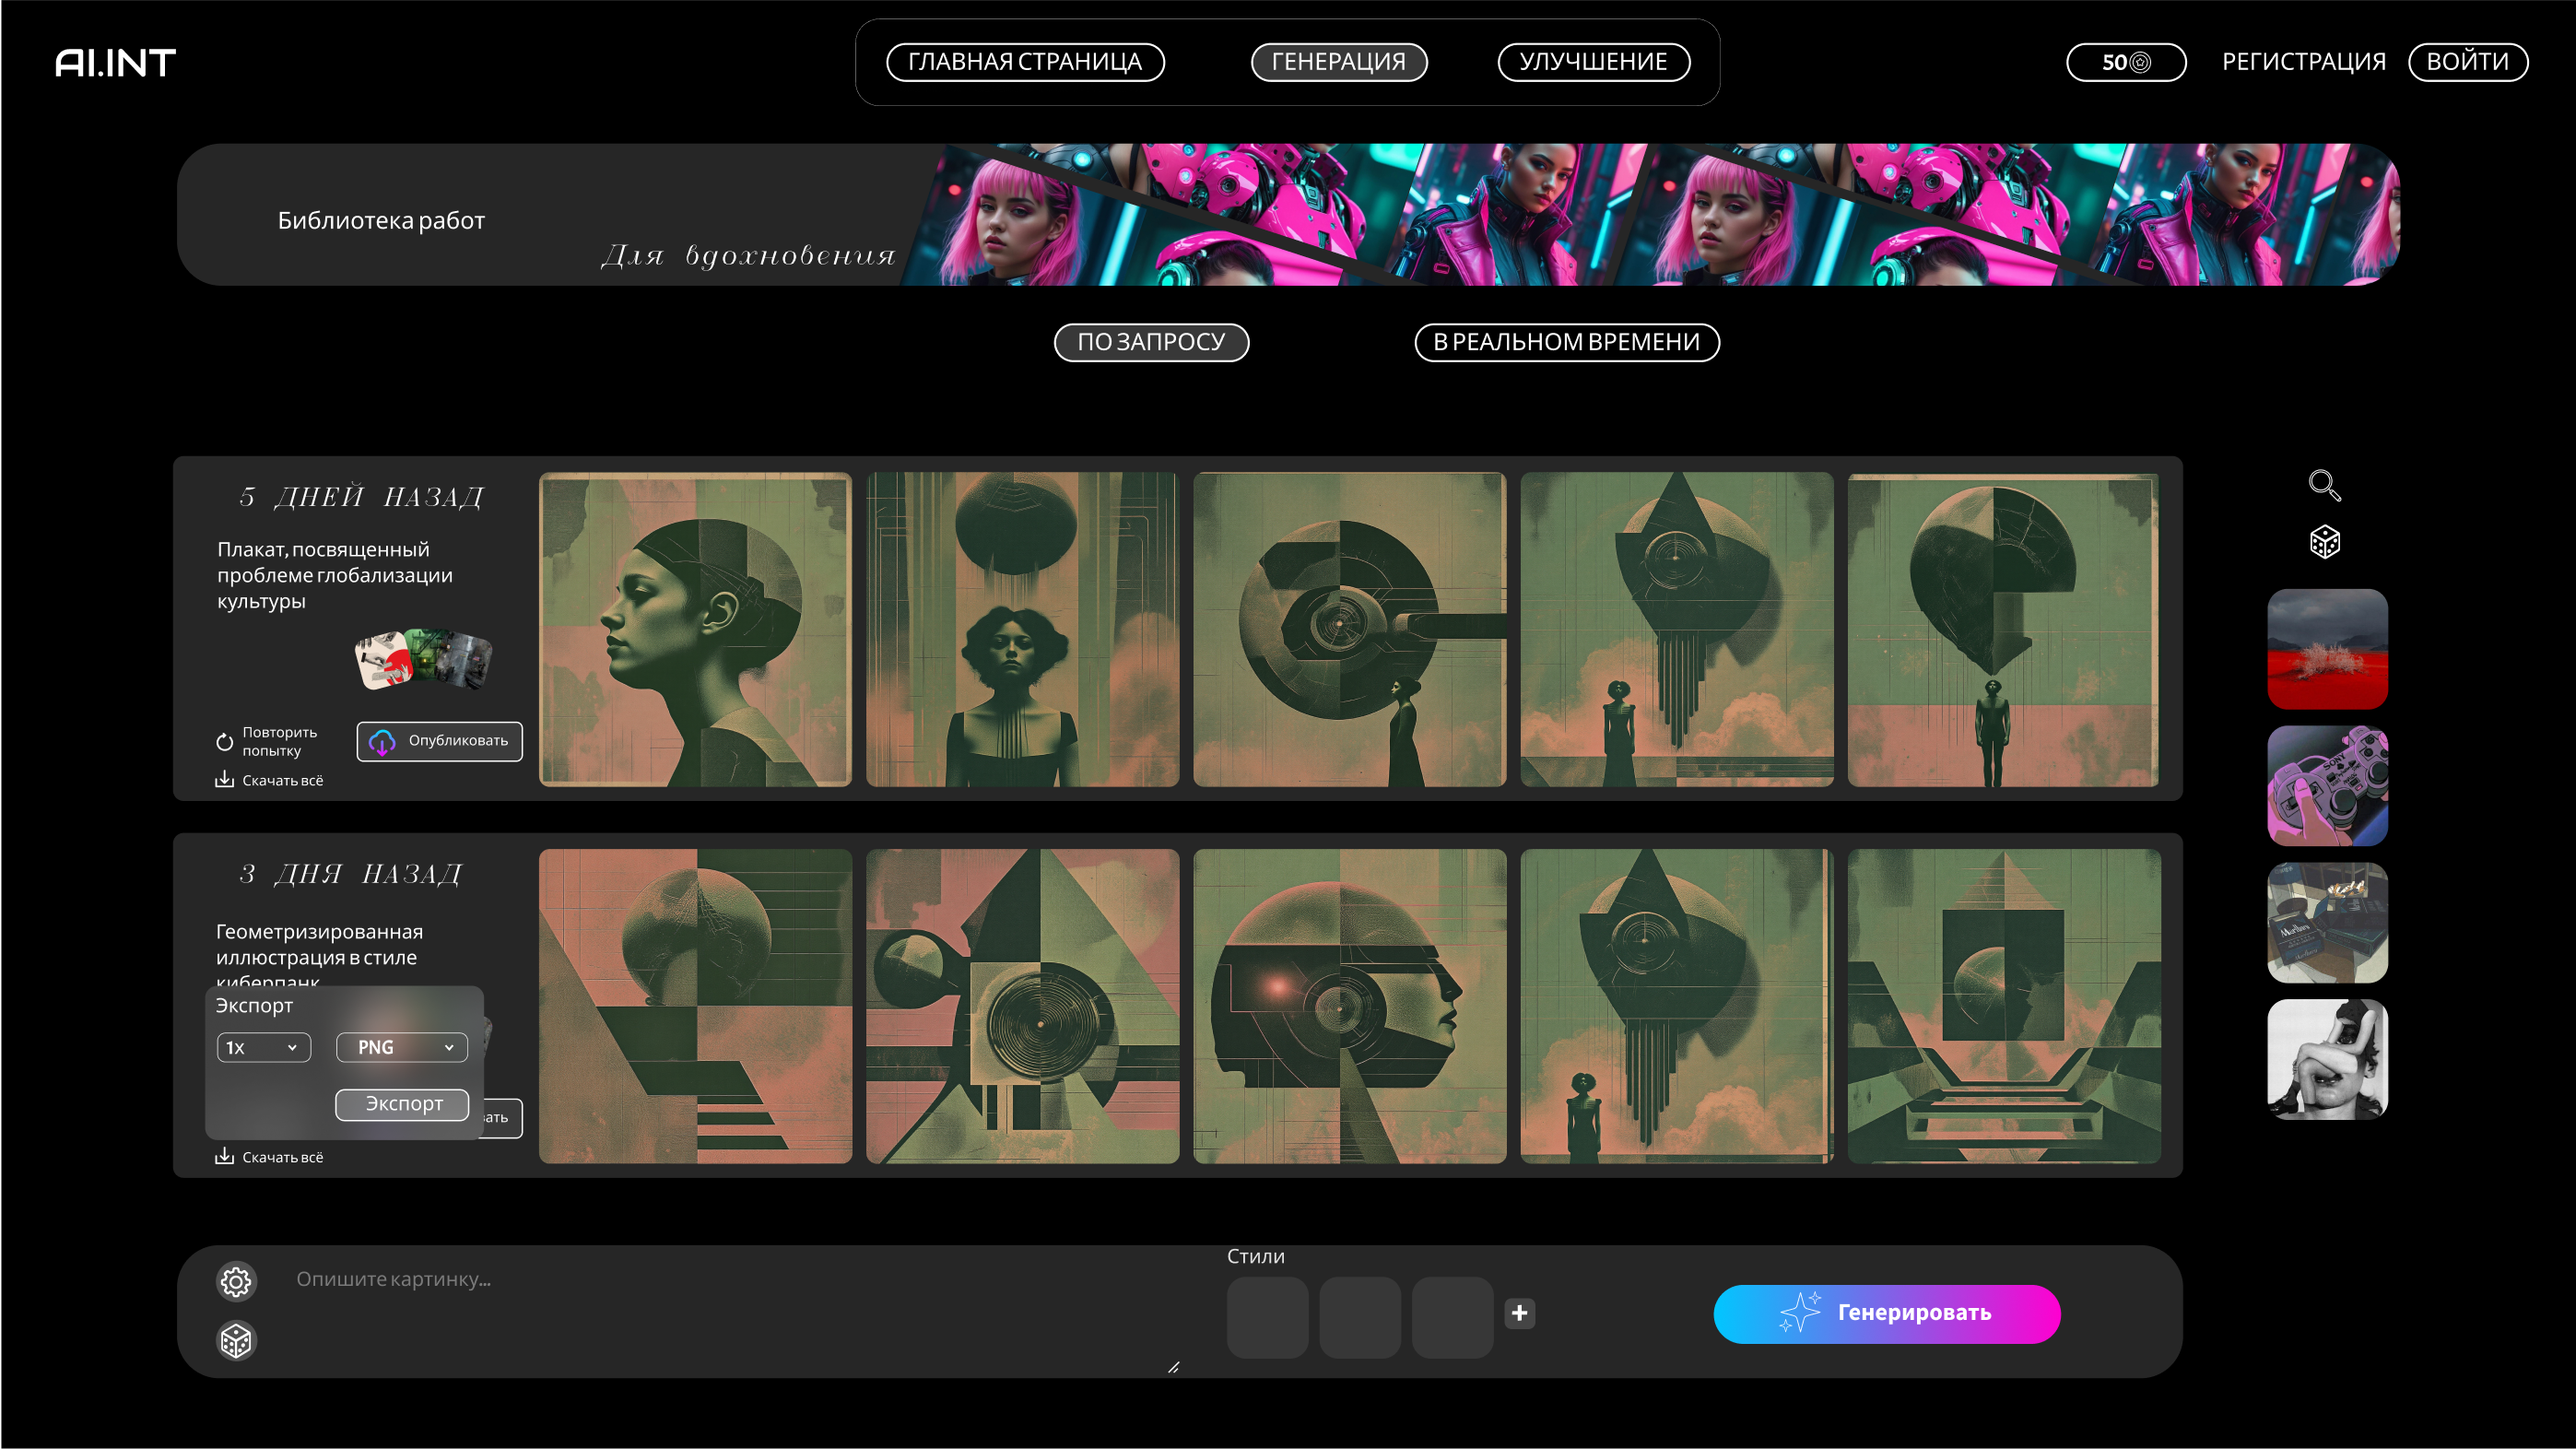The width and height of the screenshot is (2576, 1449).
Task: Click the AI.INT logo
Action: [115, 63]
